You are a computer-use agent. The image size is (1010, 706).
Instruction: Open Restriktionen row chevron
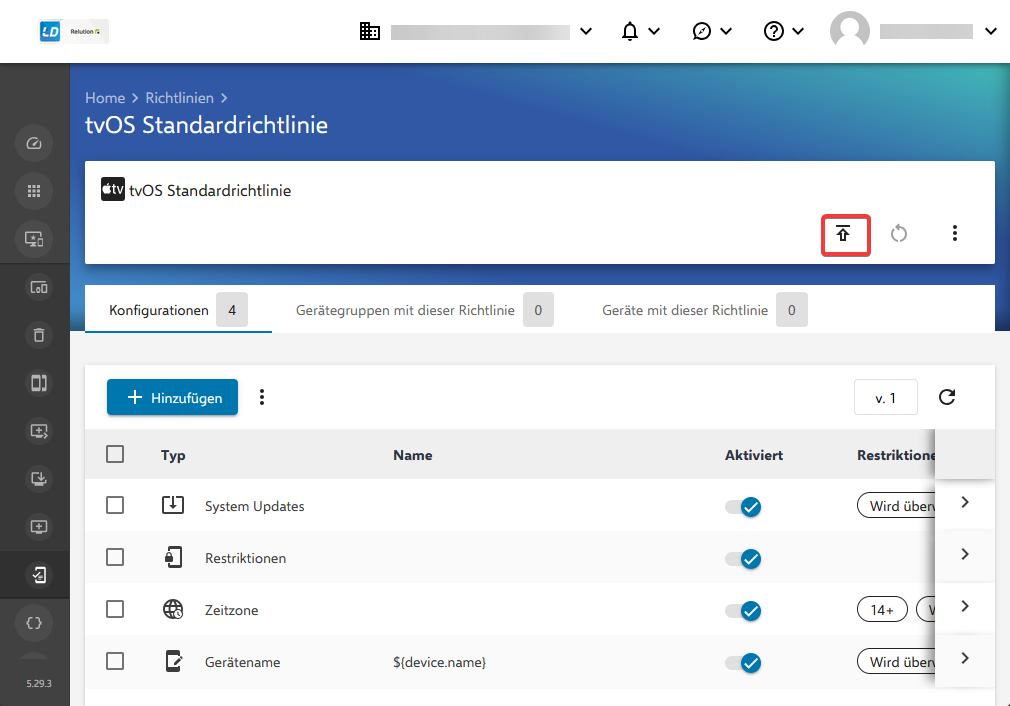(965, 554)
